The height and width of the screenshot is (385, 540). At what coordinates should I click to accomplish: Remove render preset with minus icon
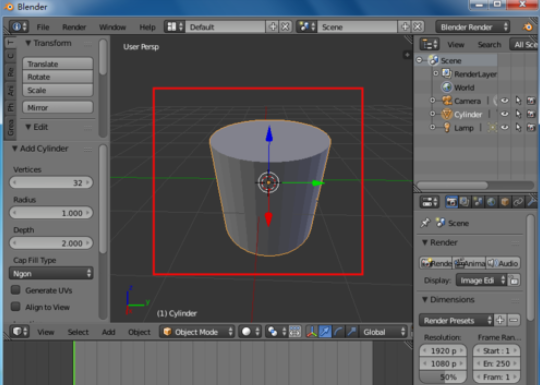coord(513,320)
